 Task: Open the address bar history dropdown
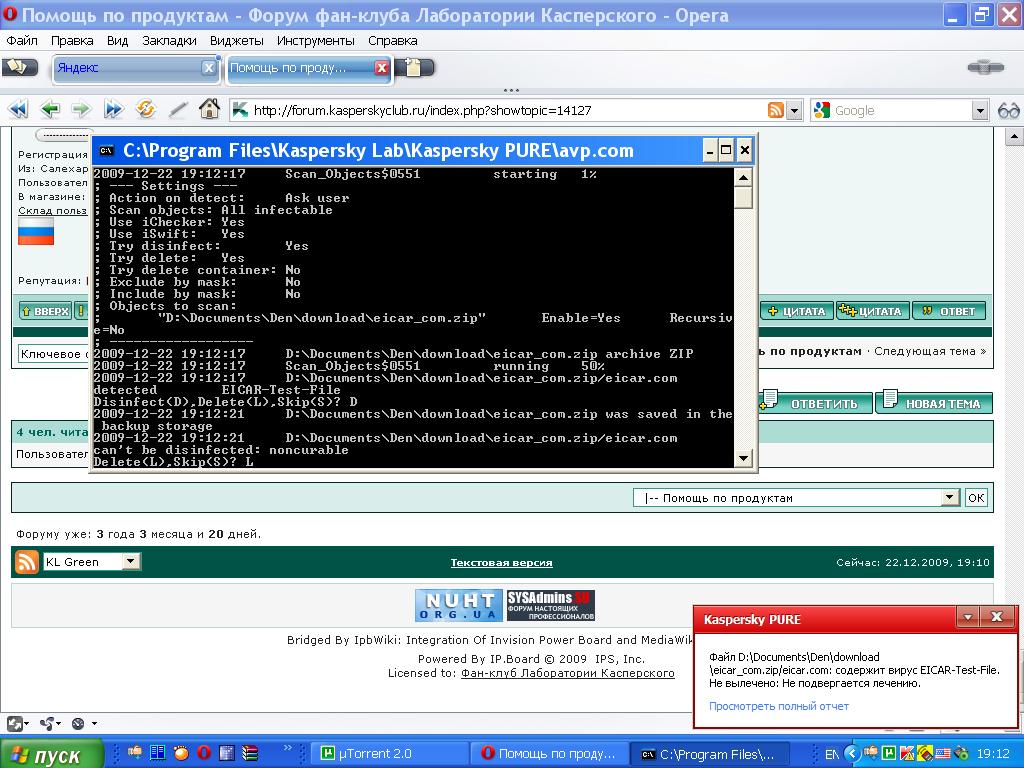tap(794, 110)
